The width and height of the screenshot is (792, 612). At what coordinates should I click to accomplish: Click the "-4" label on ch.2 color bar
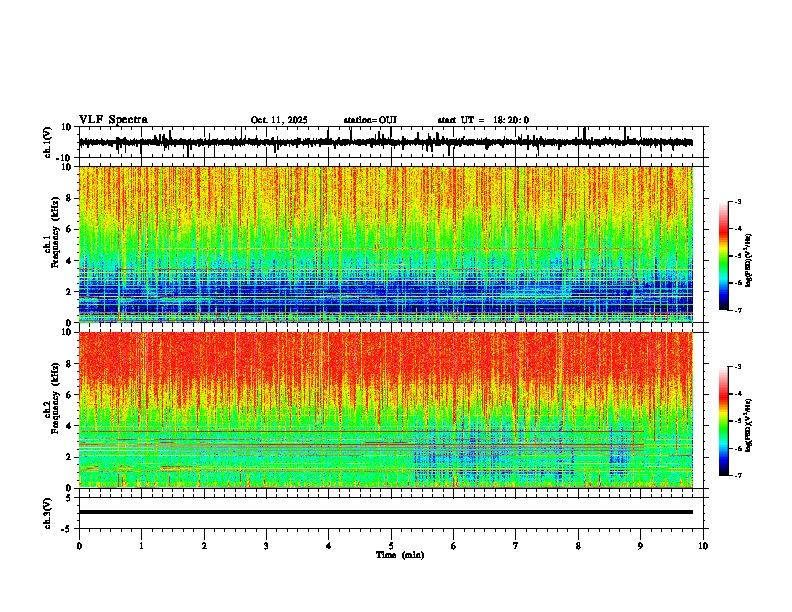[x=737, y=394]
